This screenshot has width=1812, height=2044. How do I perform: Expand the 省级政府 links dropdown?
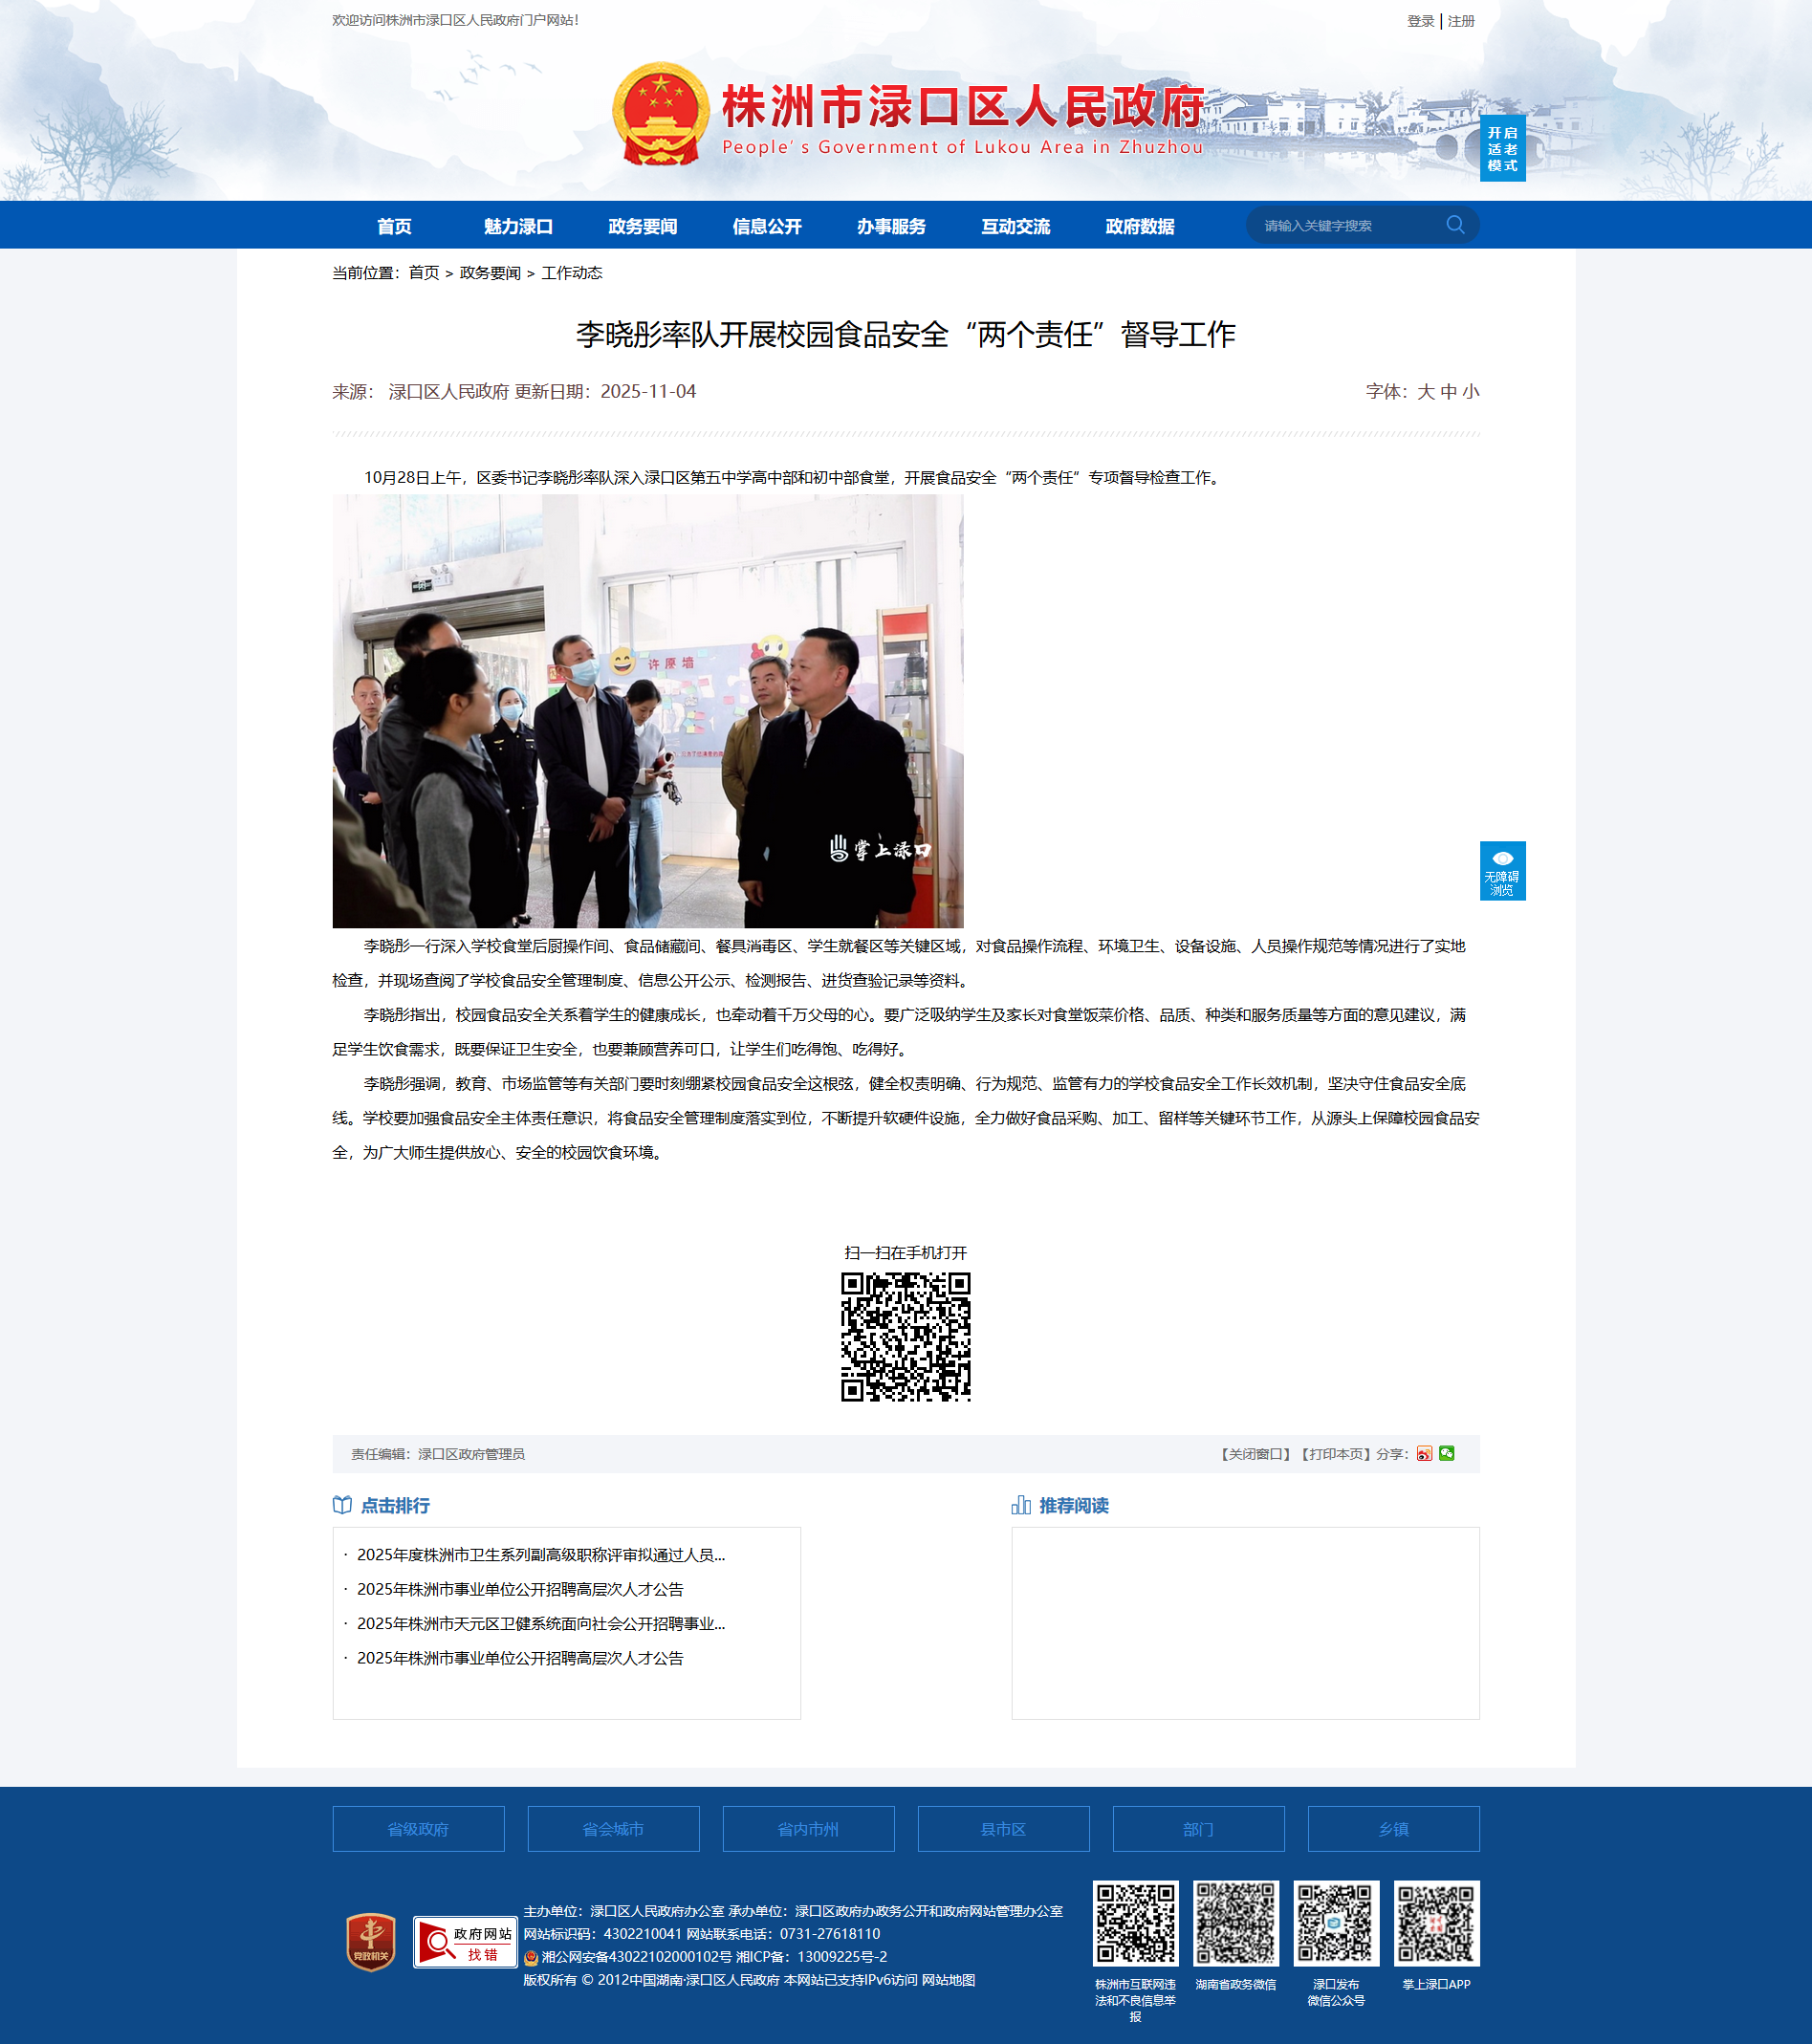418,1829
